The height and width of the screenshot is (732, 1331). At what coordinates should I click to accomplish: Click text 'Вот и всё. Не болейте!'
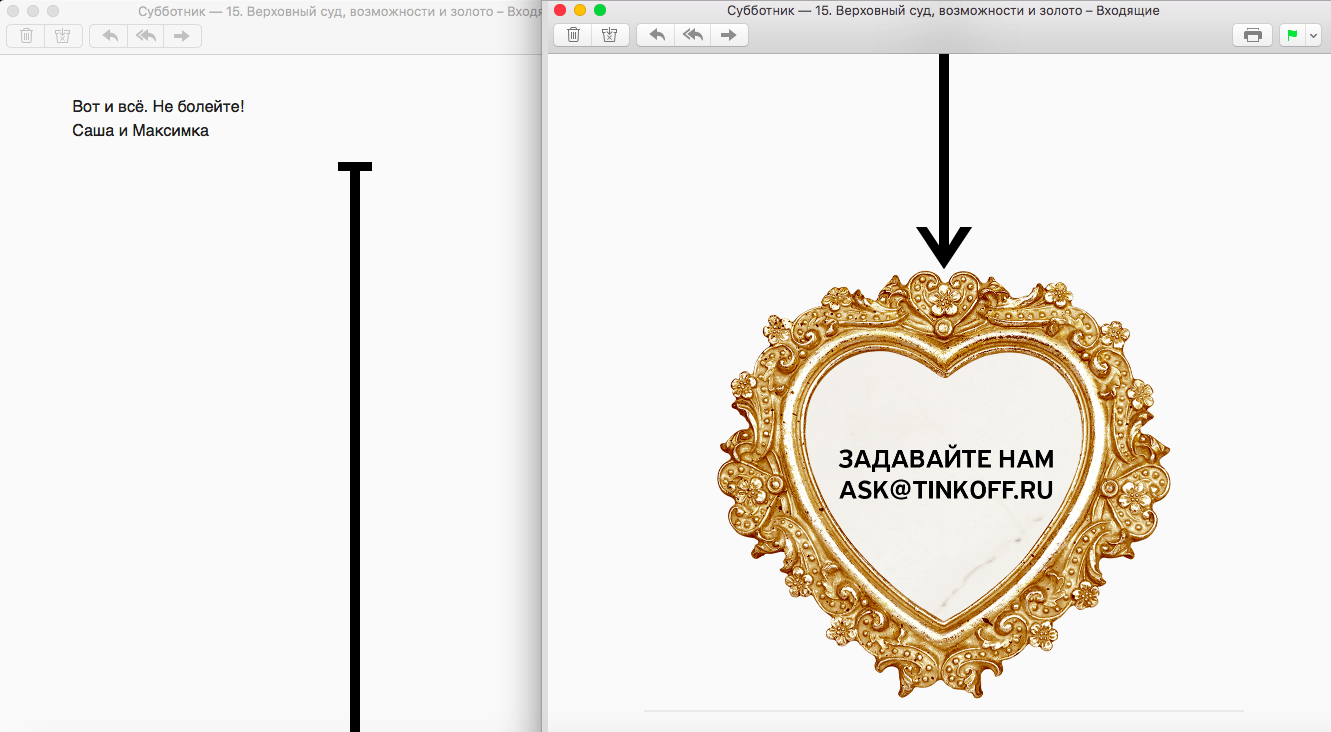point(158,106)
